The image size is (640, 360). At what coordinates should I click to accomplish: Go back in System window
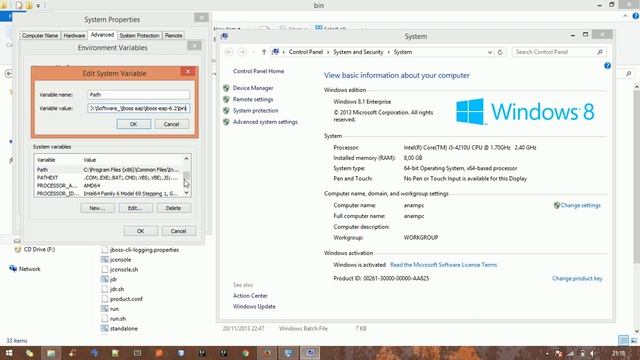tap(229, 52)
